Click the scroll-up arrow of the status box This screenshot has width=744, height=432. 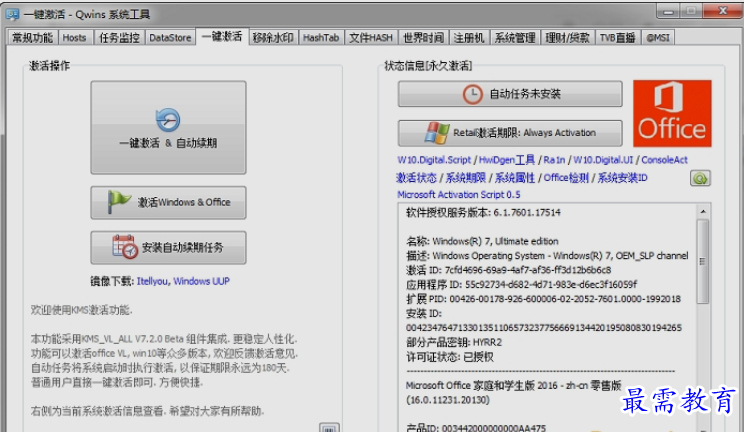[x=703, y=211]
